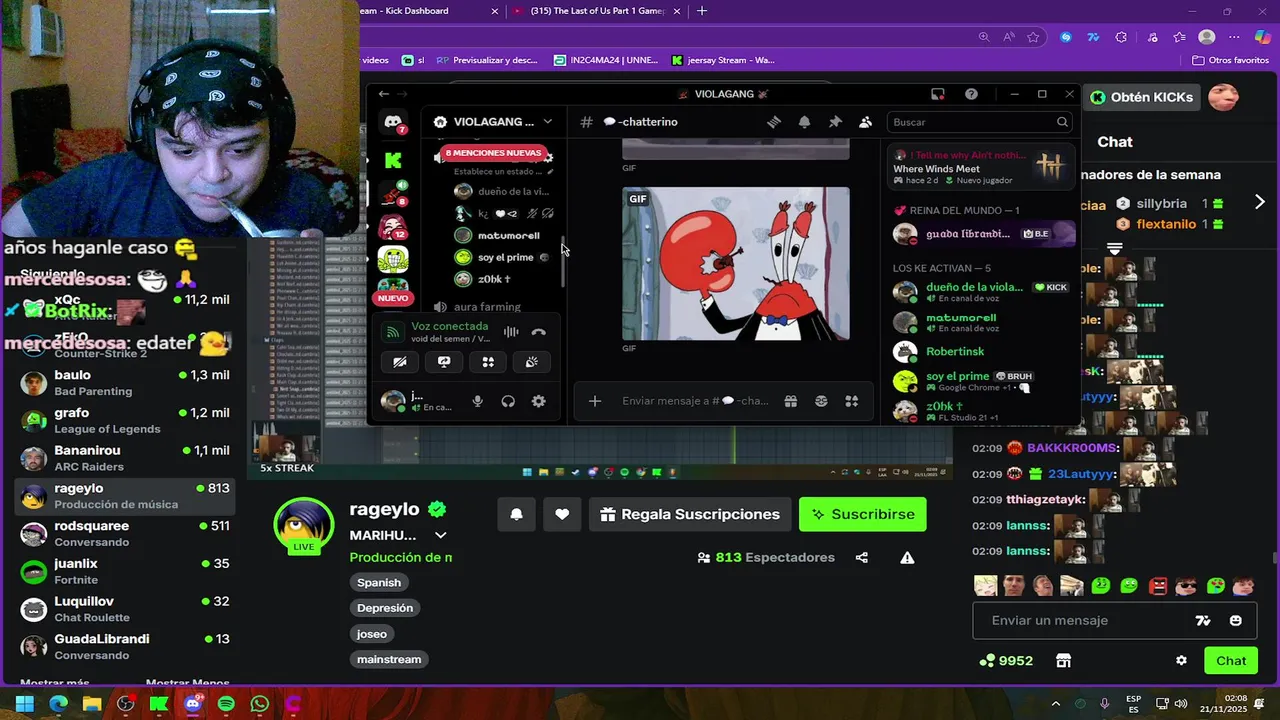Screen dimensions: 1280x720
Task: Deafen with headphones icon in Discord
Action: tap(508, 401)
